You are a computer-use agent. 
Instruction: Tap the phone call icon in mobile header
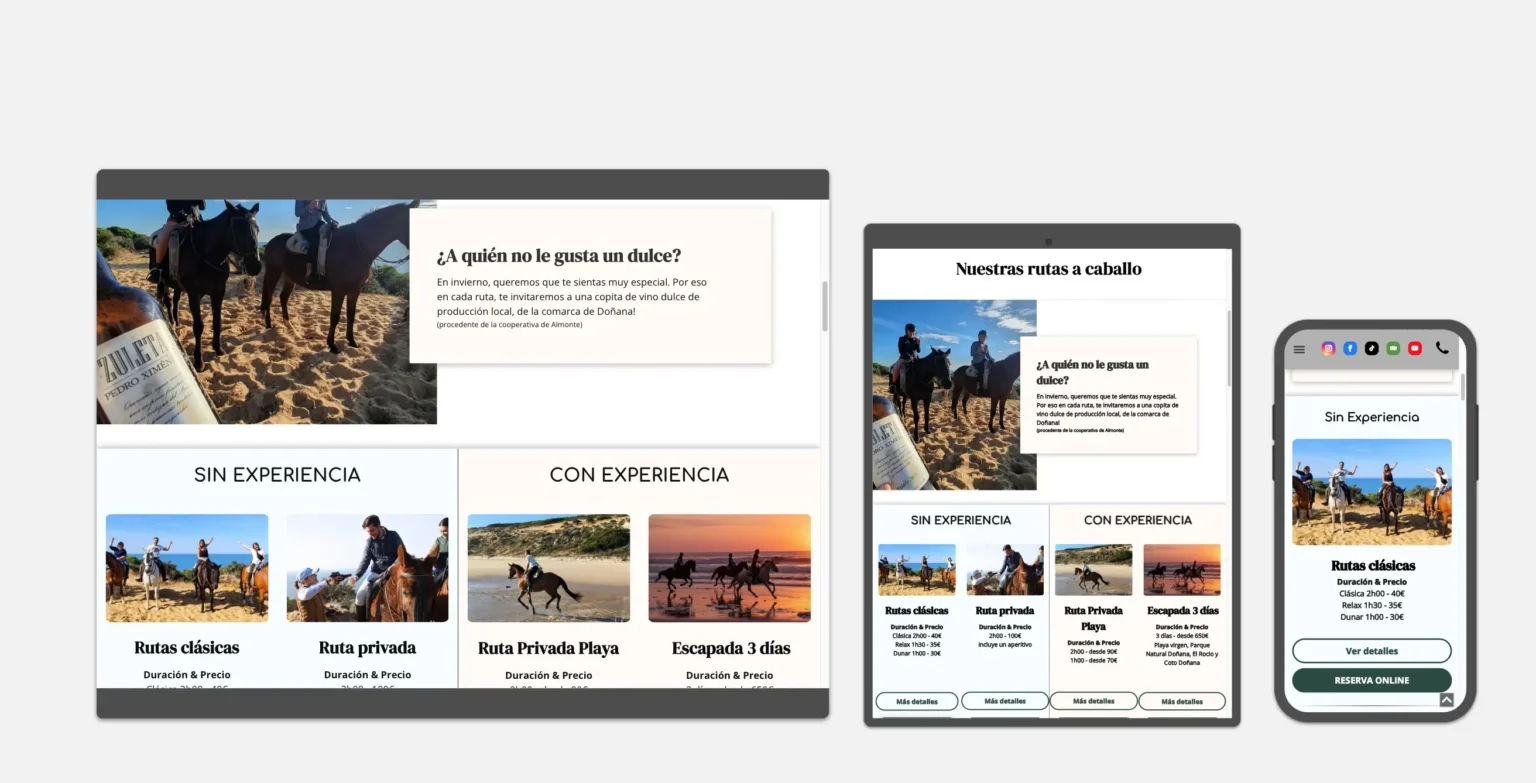(1442, 348)
